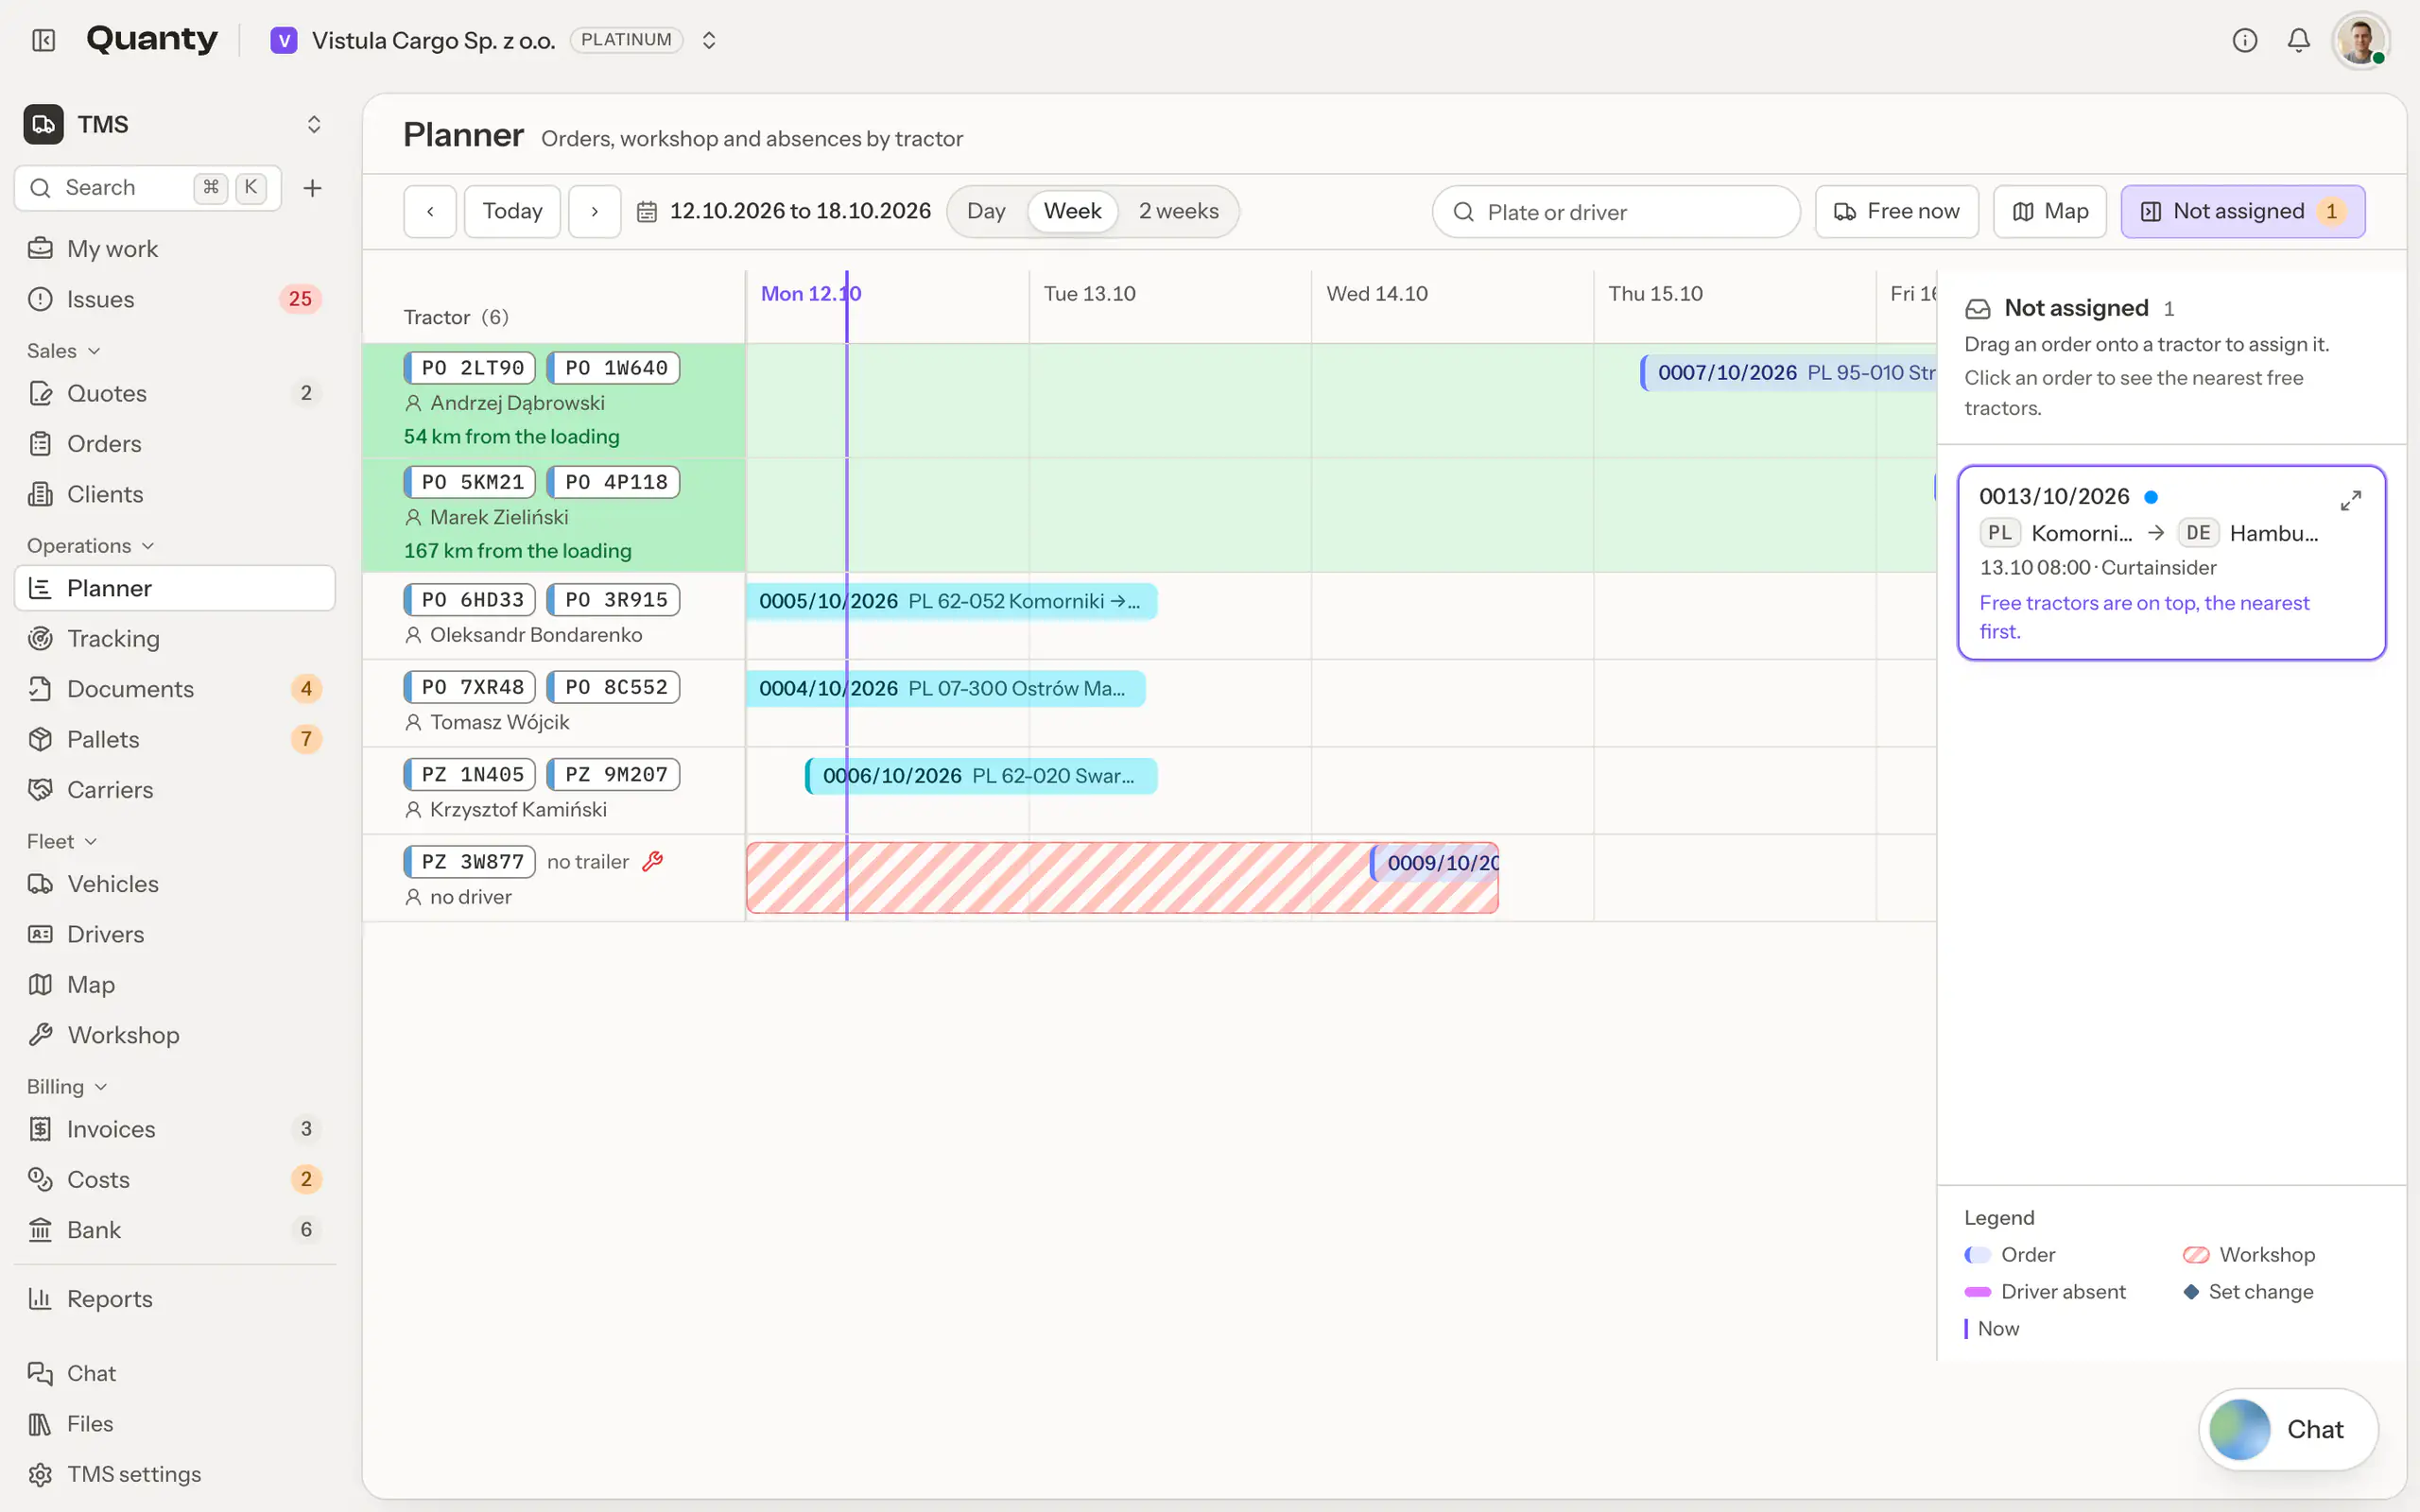This screenshot has width=2420, height=1512.
Task: Open Tracking in sidebar
Action: [175, 638]
